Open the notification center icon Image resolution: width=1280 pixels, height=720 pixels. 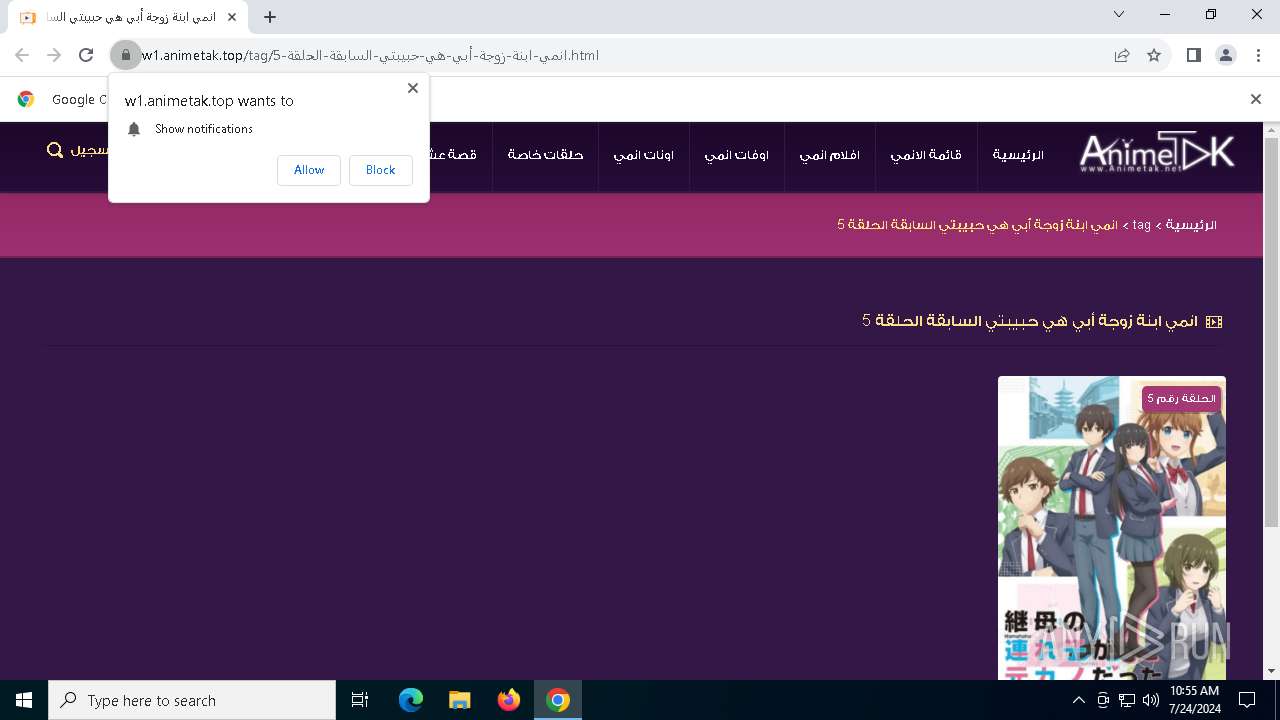click(1247, 700)
